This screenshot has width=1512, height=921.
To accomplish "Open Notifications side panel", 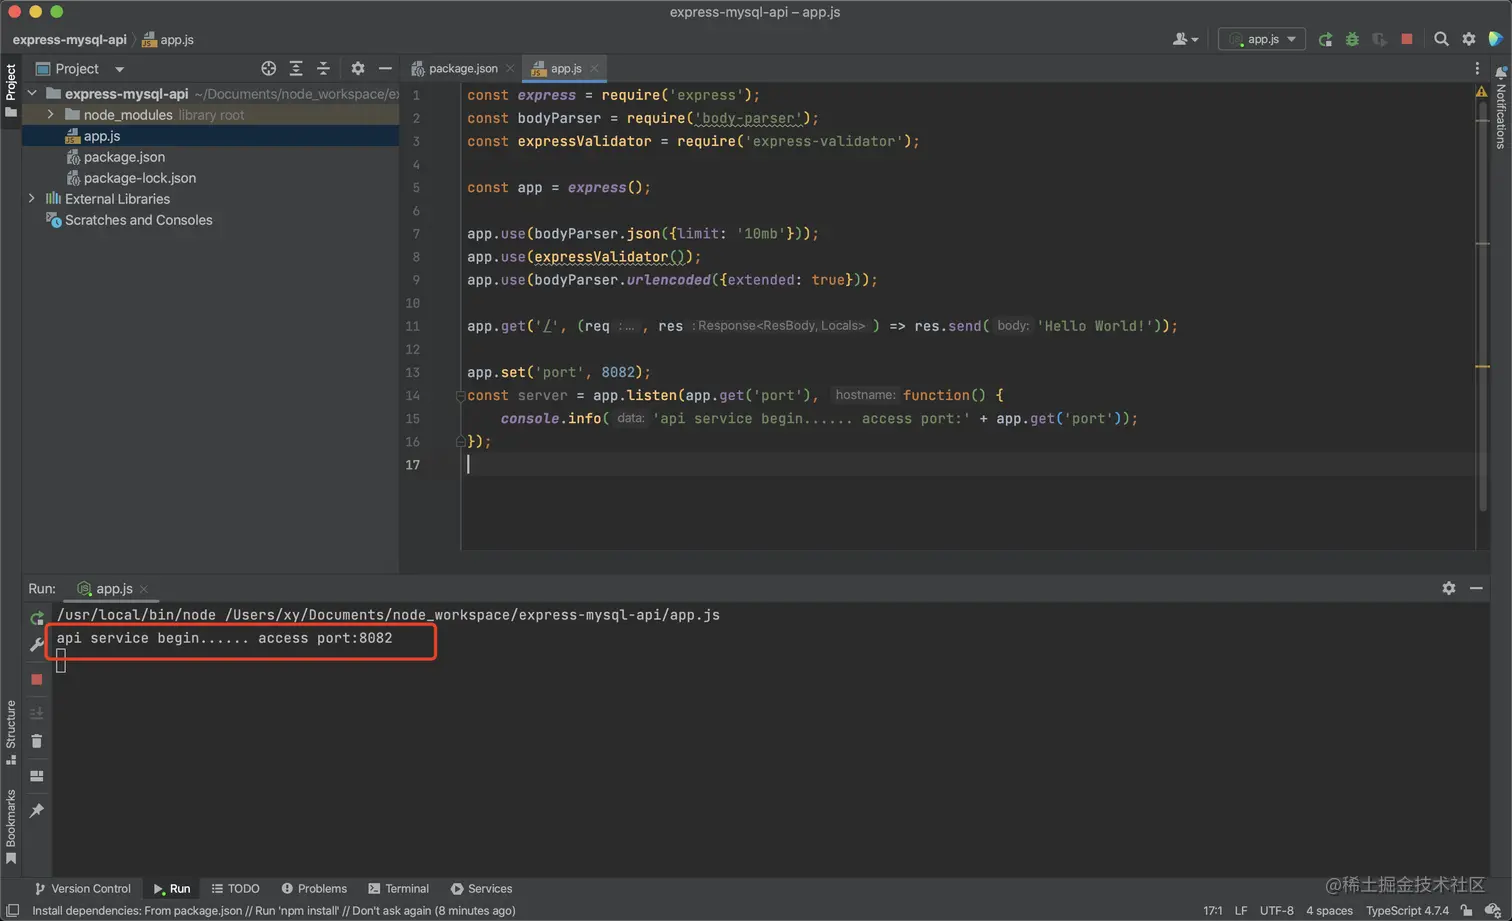I will 1500,108.
